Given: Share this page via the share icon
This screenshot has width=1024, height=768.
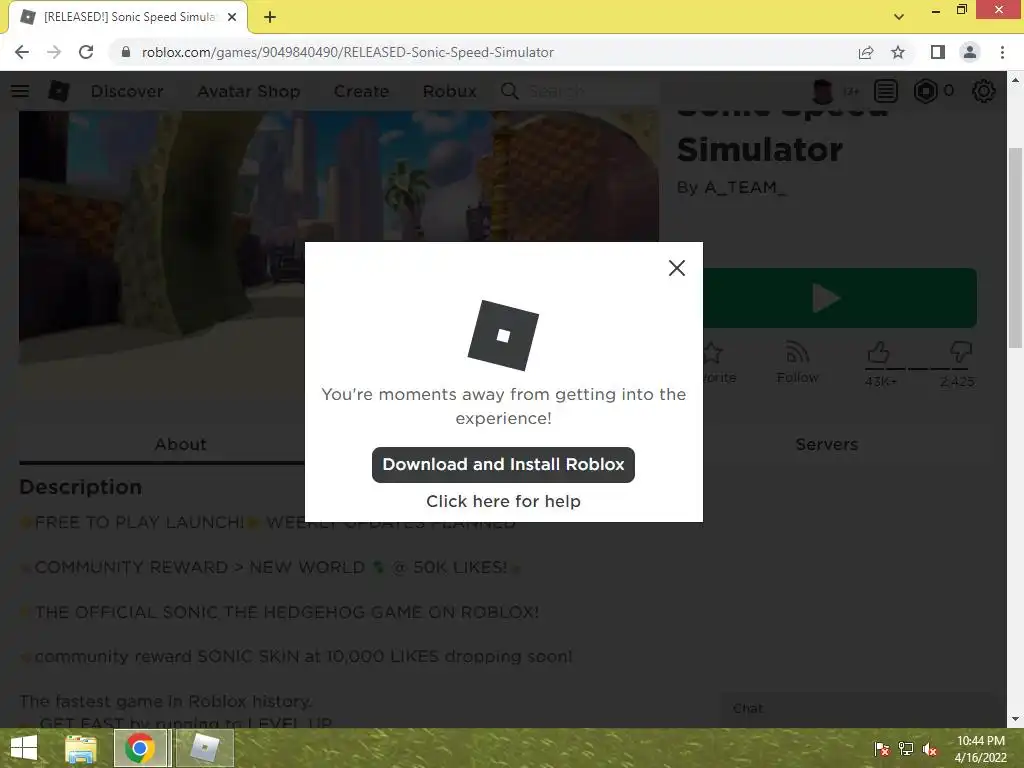Looking at the screenshot, I should (x=866, y=52).
